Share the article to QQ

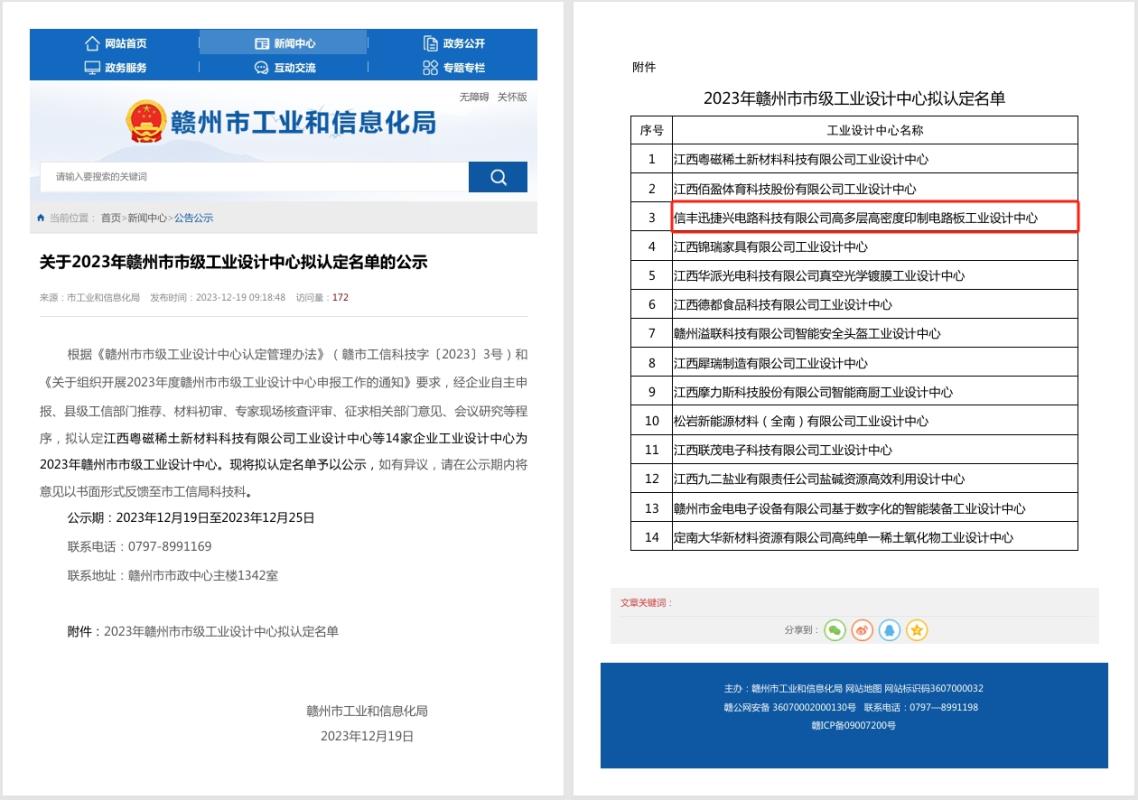coord(889,630)
